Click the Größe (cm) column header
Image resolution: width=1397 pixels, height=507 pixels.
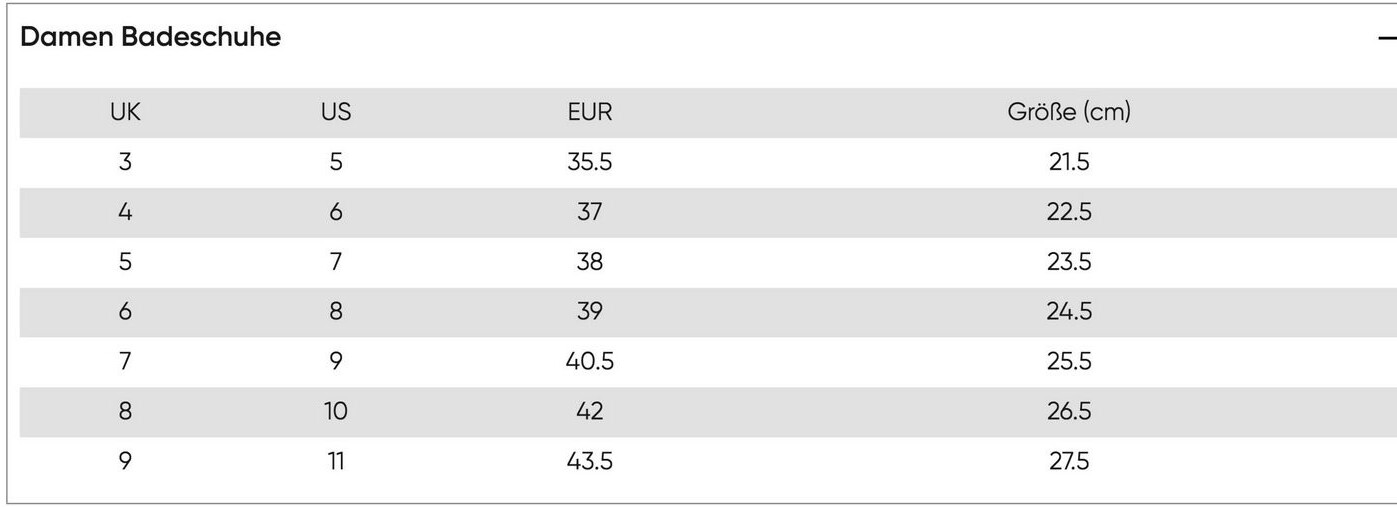pyautogui.click(x=1068, y=113)
